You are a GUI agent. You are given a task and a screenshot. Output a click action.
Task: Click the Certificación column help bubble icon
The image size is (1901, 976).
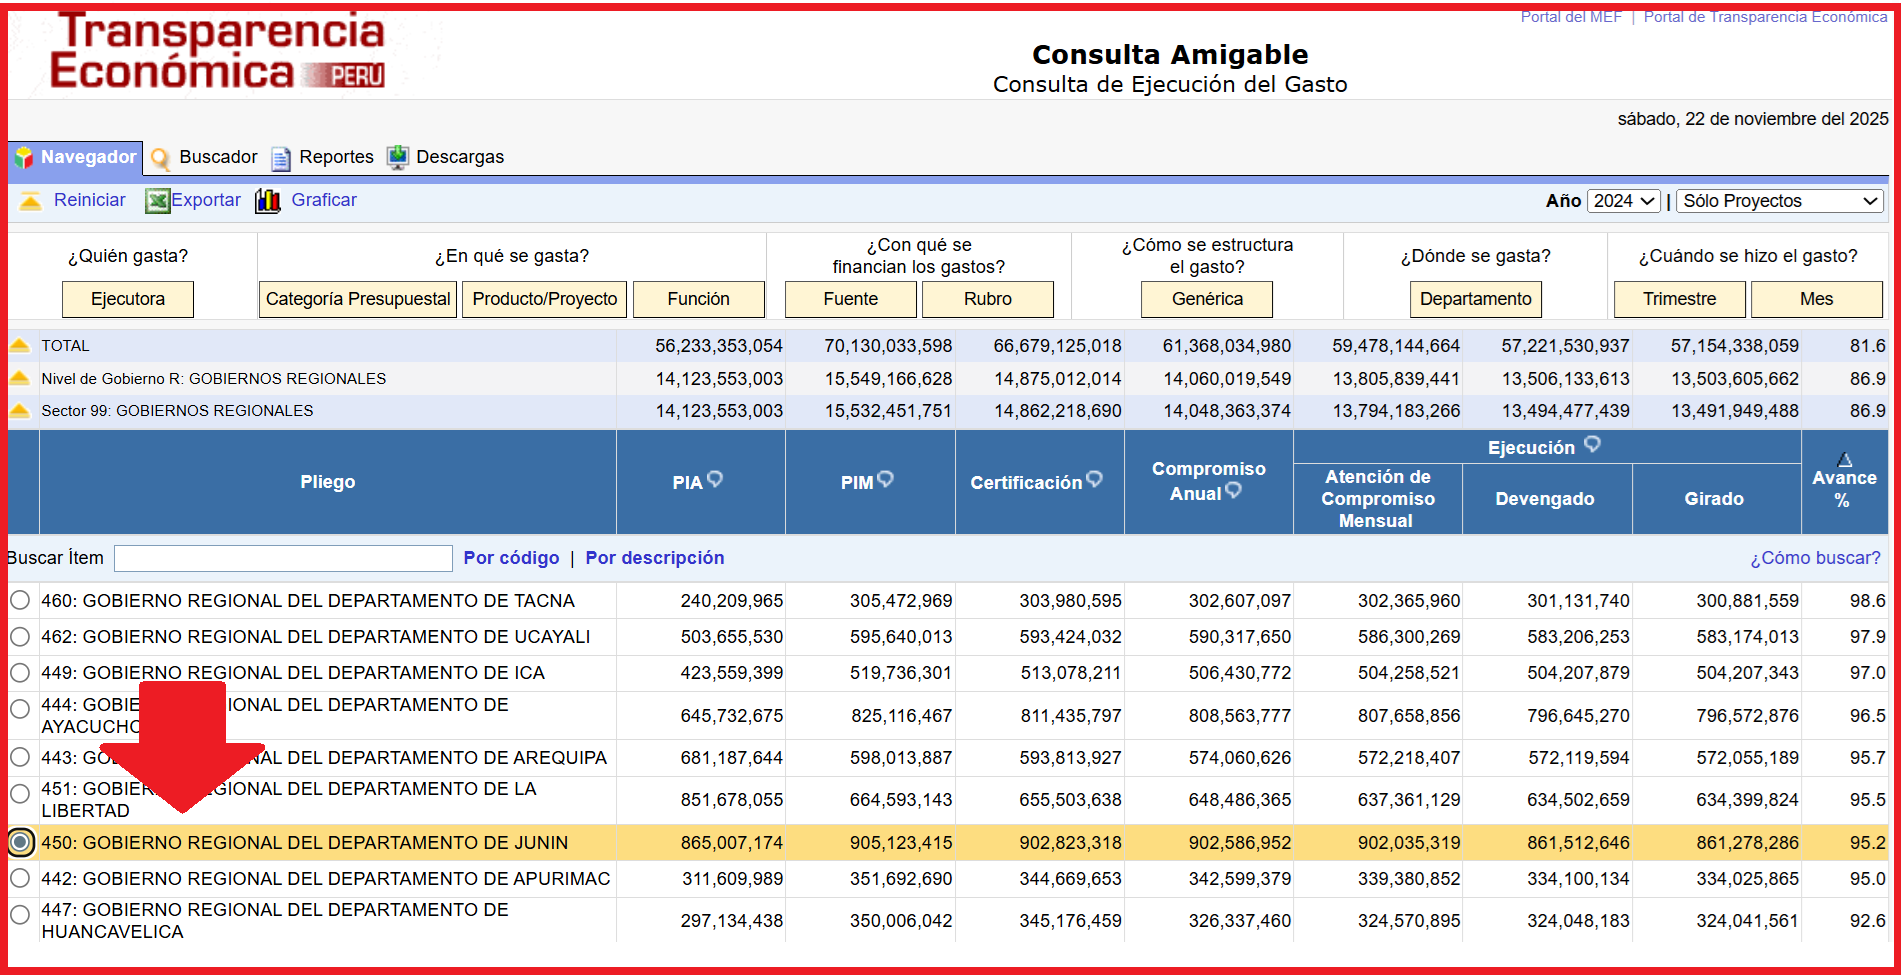(1095, 479)
